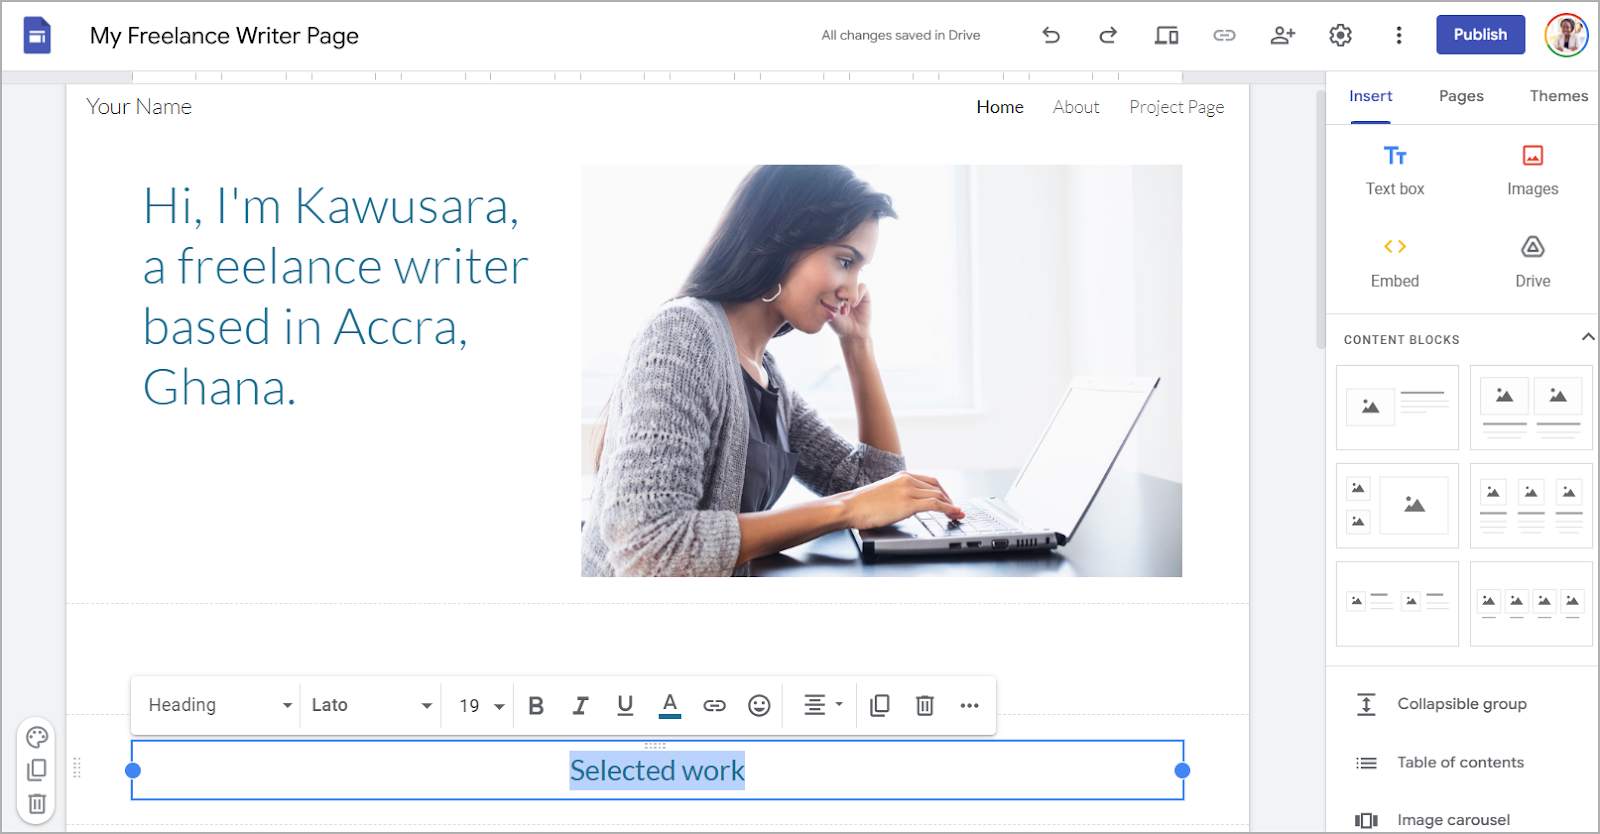Open the Home navigation item
This screenshot has width=1600, height=834.
click(1000, 107)
